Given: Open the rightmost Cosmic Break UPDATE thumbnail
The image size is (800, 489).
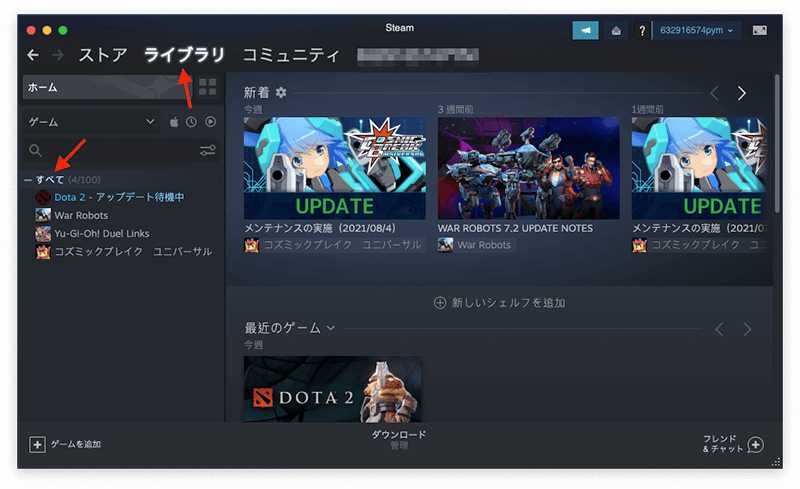Looking at the screenshot, I should pyautogui.click(x=699, y=168).
